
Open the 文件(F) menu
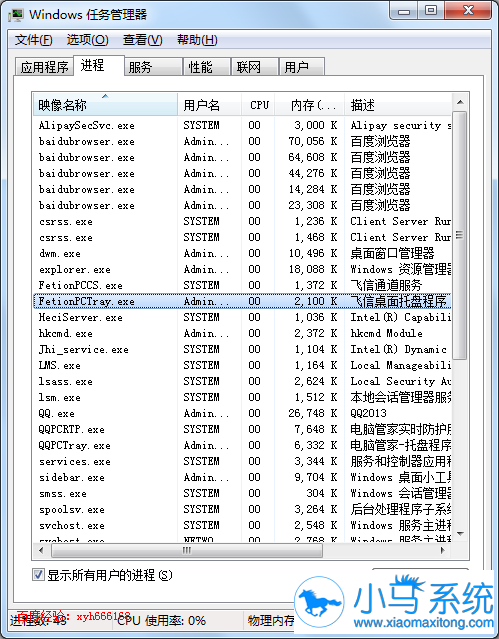coord(34,40)
